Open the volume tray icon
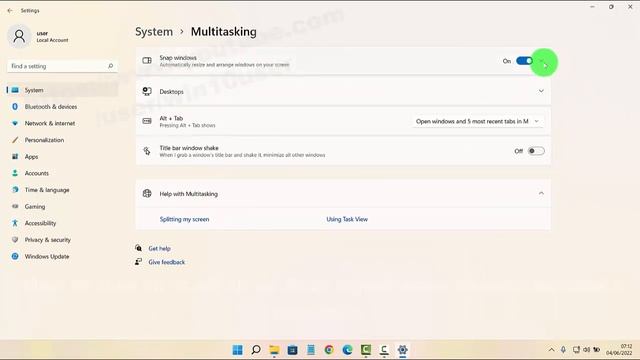 click(x=587, y=350)
